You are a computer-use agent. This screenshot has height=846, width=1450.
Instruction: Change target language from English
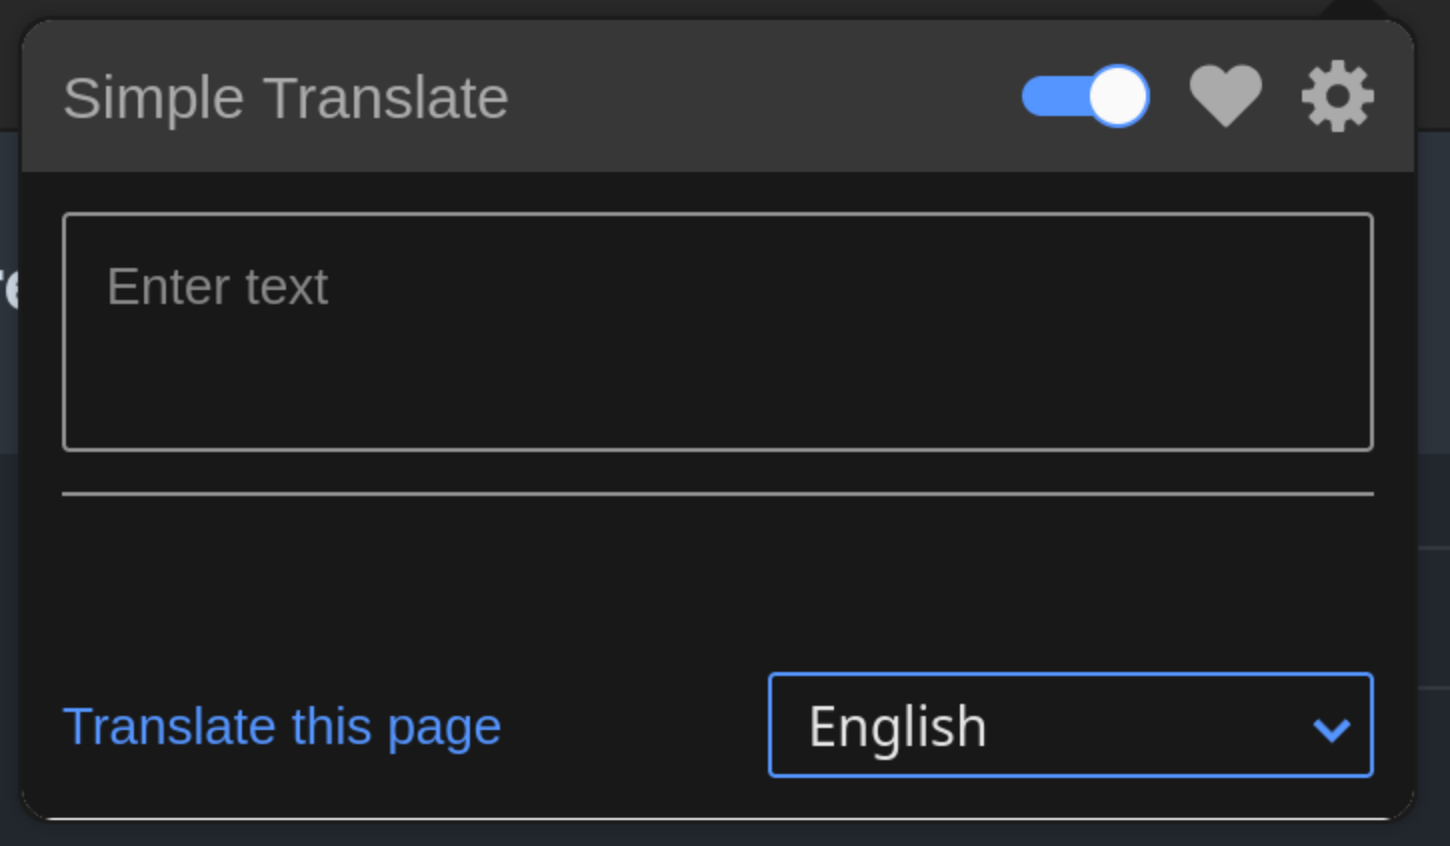[1070, 725]
